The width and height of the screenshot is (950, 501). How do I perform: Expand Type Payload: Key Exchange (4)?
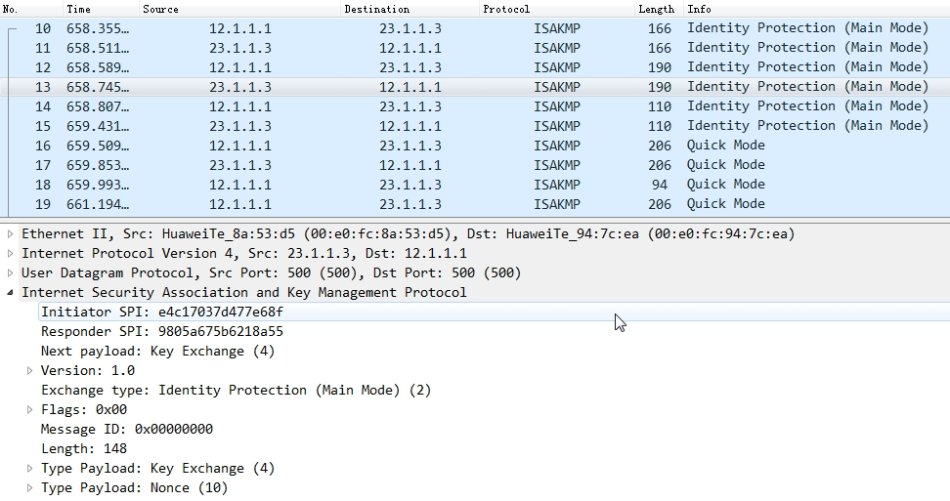coord(30,469)
